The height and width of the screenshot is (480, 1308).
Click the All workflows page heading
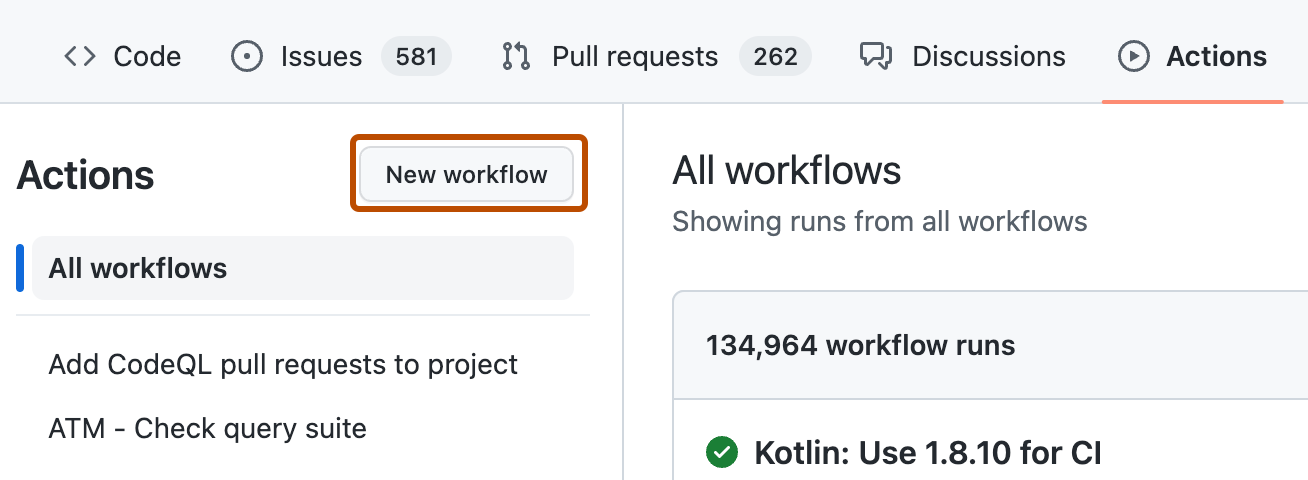coord(787,171)
